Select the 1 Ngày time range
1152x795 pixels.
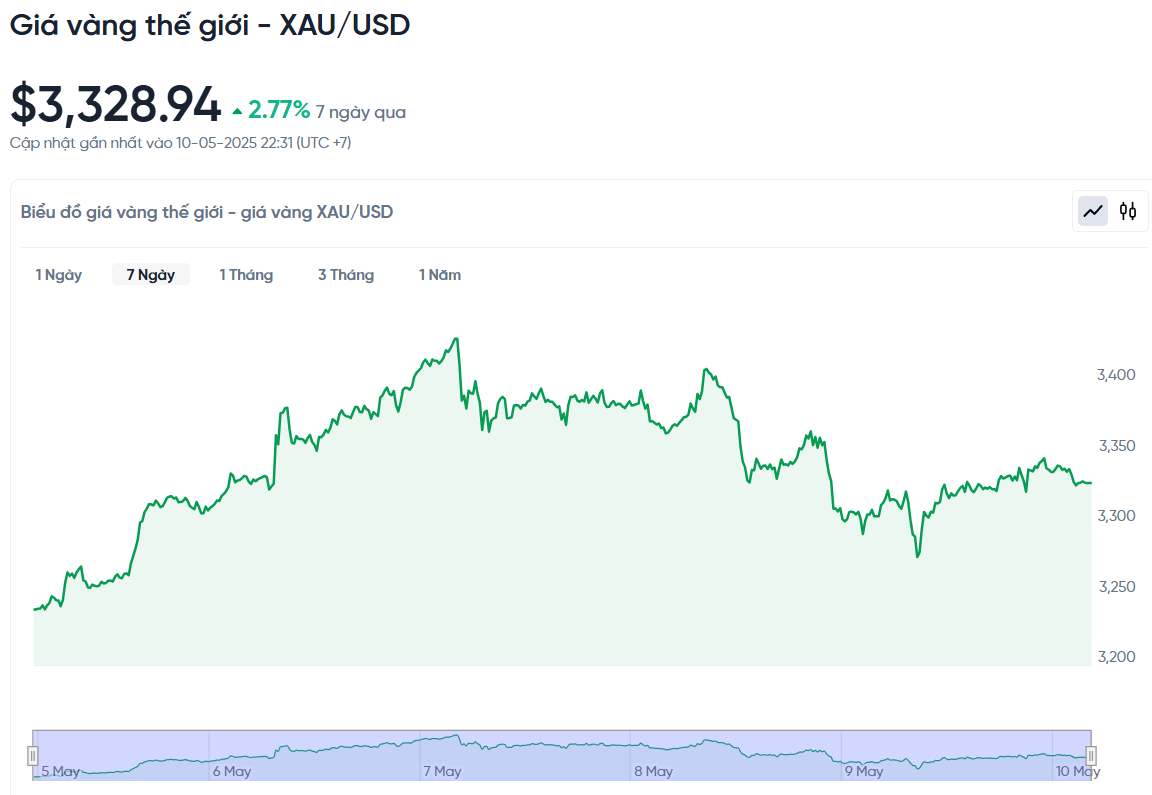pos(59,275)
